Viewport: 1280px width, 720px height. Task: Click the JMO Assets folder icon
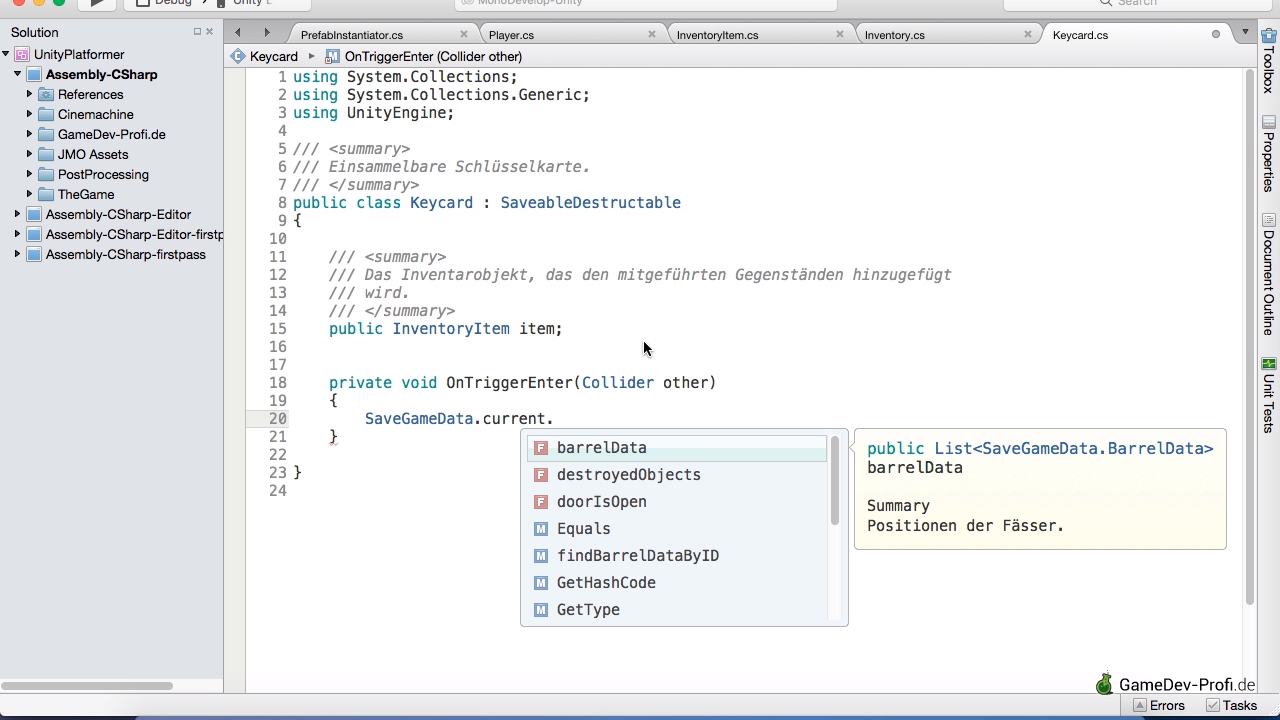tap(46, 154)
